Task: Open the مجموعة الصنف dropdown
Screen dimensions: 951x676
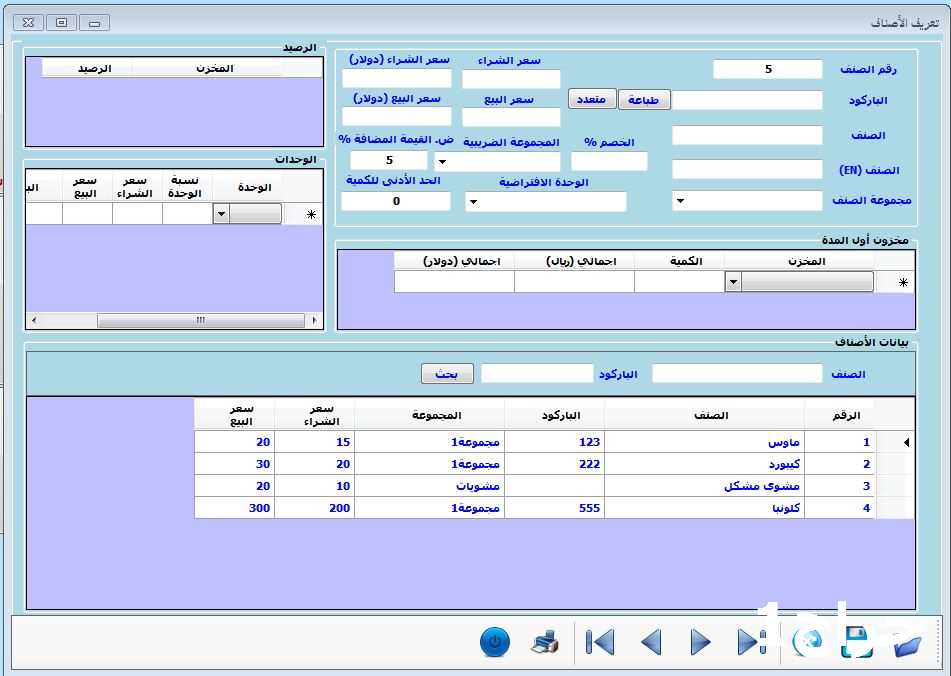Action: click(680, 202)
